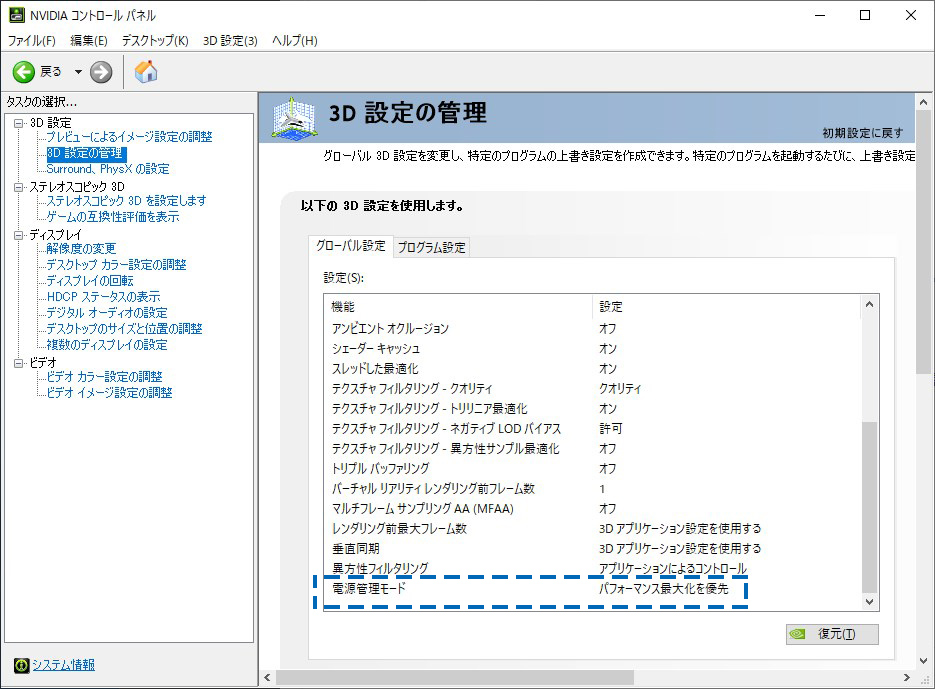Collapse the ビデオ tree node

18,363
